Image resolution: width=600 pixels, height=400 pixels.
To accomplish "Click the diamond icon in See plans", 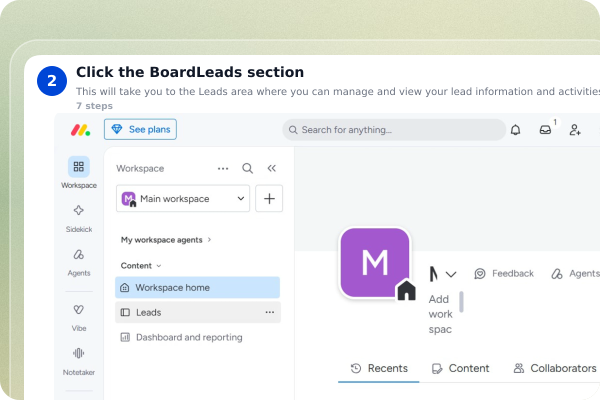I will [117, 129].
